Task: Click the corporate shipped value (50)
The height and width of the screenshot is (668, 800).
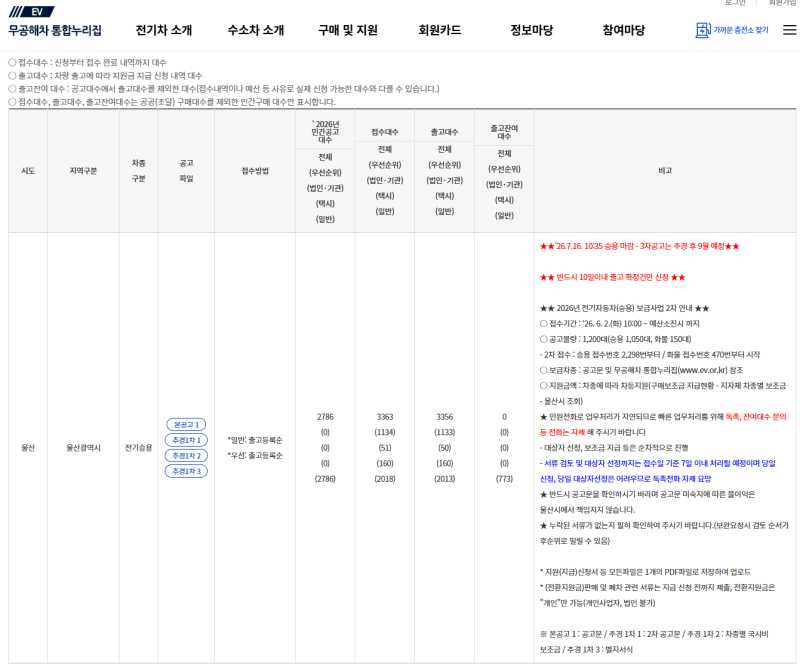Action: point(444,448)
